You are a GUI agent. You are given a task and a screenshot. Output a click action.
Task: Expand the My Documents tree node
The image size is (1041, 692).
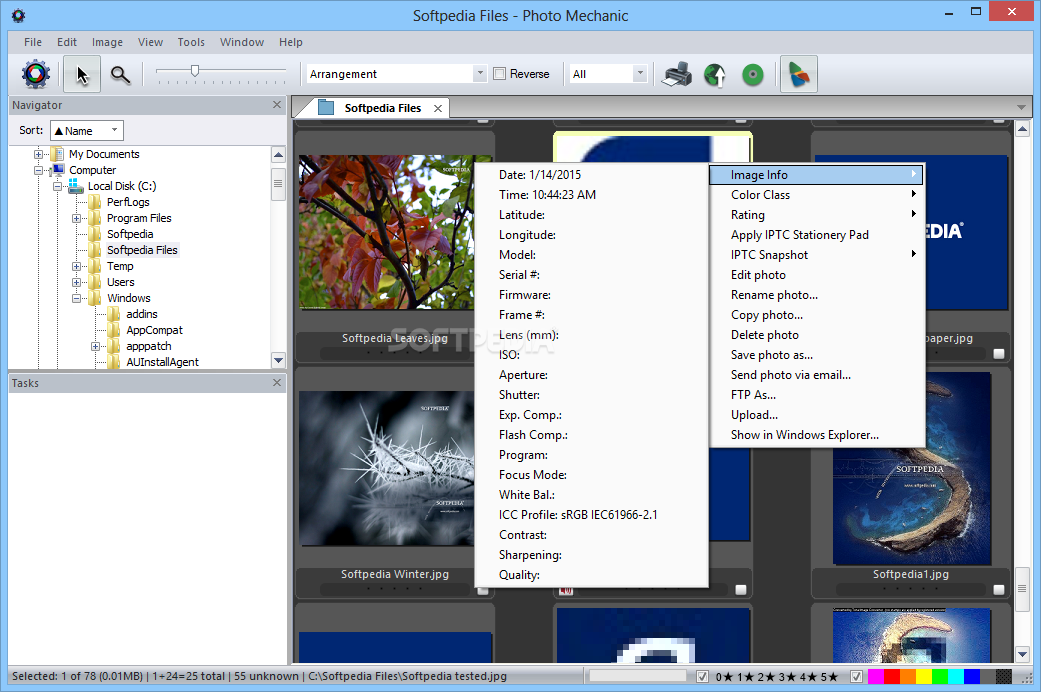pos(39,154)
